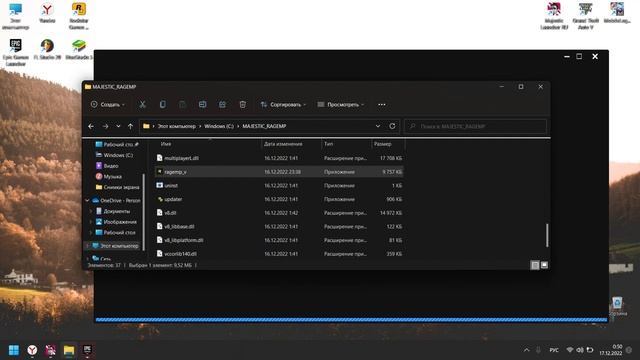Open the Yandex desktop shortcut
The height and width of the screenshot is (360, 640).
pos(47,13)
